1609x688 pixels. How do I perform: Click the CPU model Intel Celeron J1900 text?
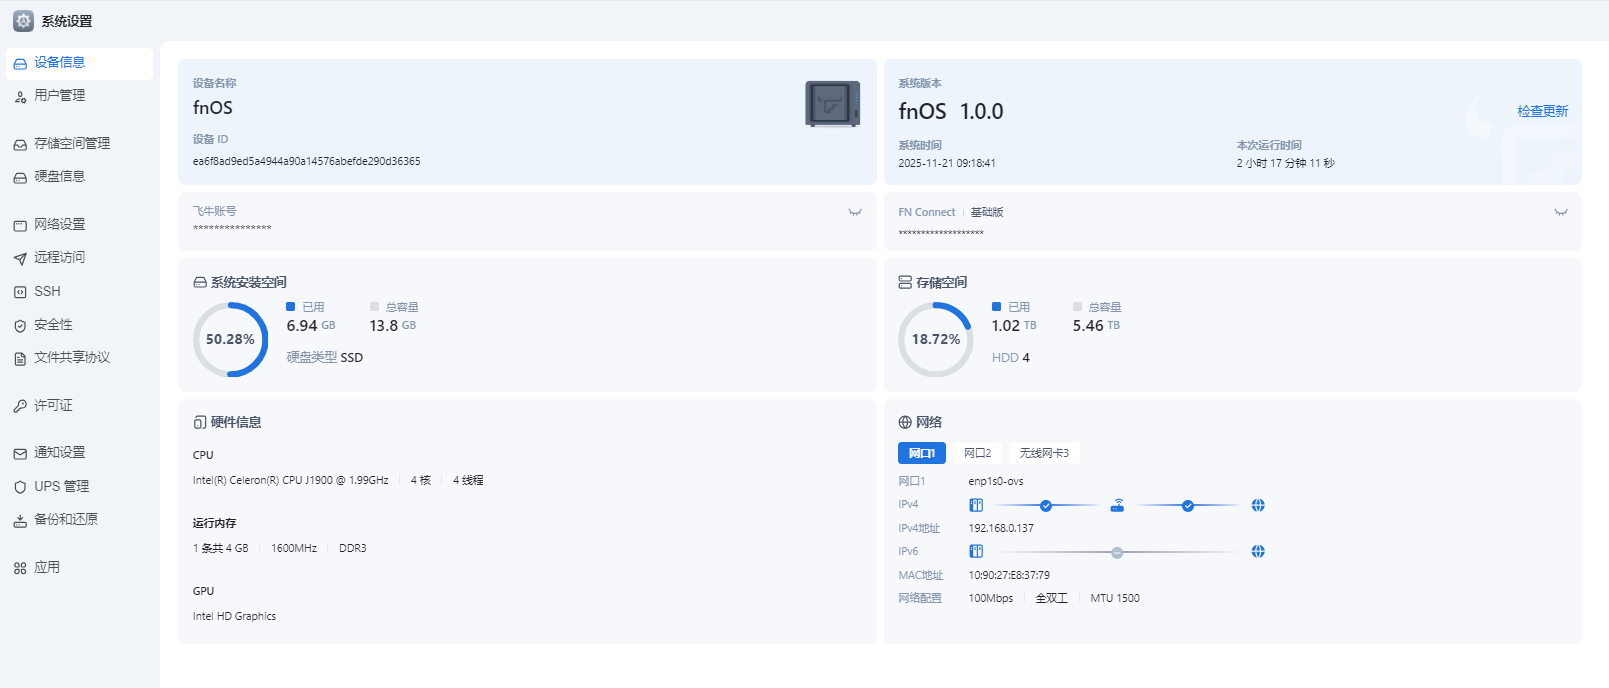tap(291, 480)
